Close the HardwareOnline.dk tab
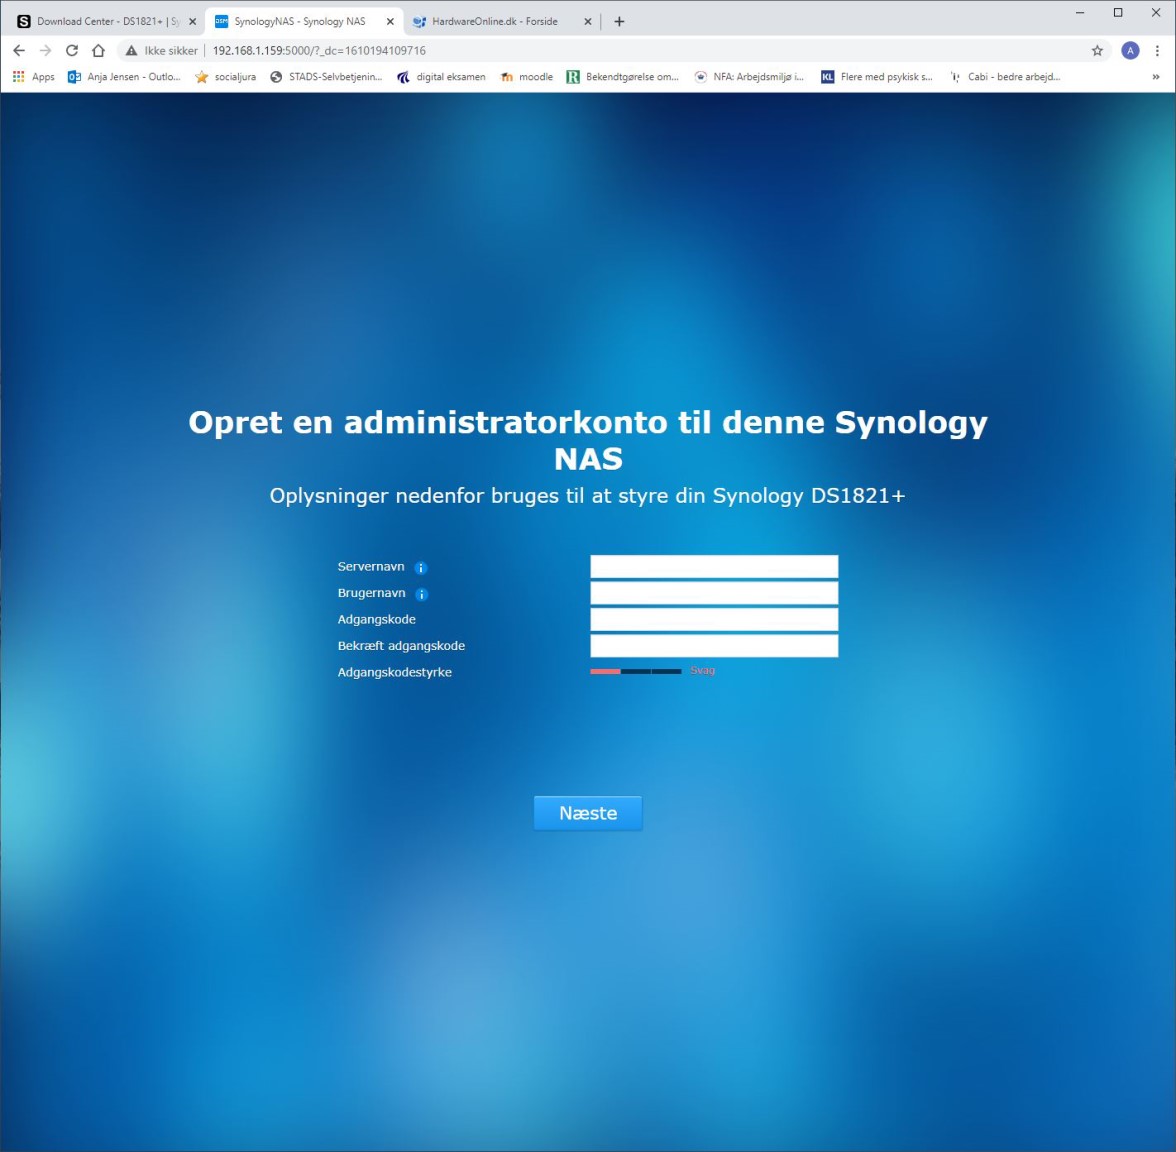The image size is (1176, 1152). pos(588,22)
